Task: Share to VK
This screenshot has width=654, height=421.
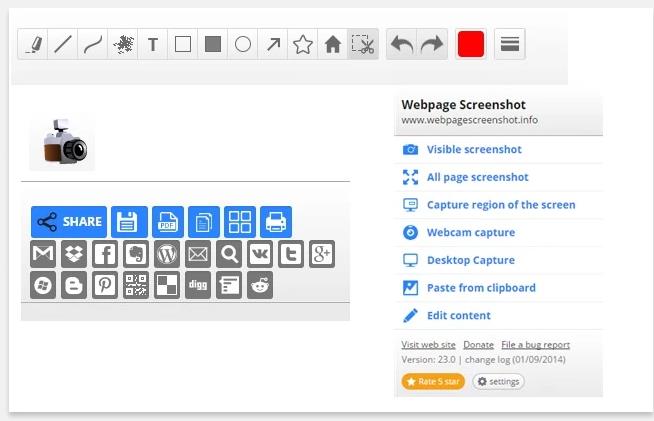Action: (260, 254)
